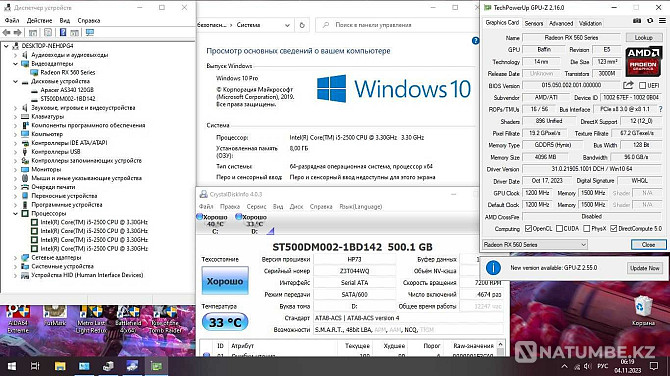This screenshot has width=670, height=376.
Task: Collapse the DESKTOP-NEH0PG4 root node
Action: [6, 46]
